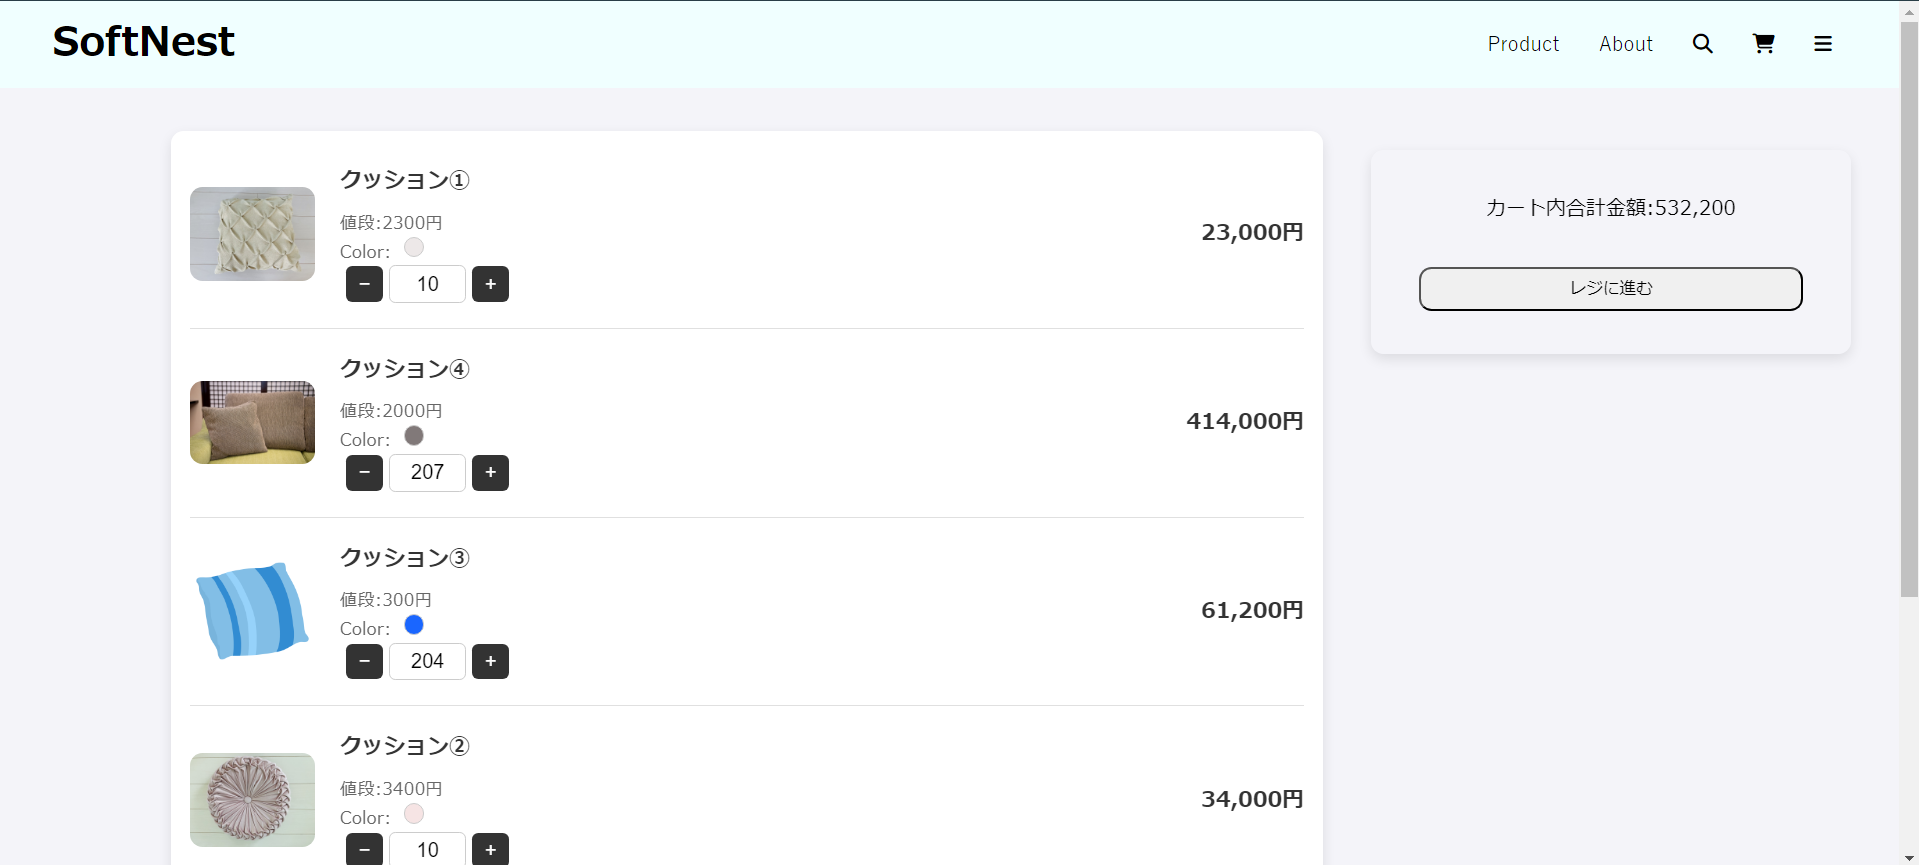Open the blue striped クッション③ thumbnail
This screenshot has height=865, width=1919.
252,611
